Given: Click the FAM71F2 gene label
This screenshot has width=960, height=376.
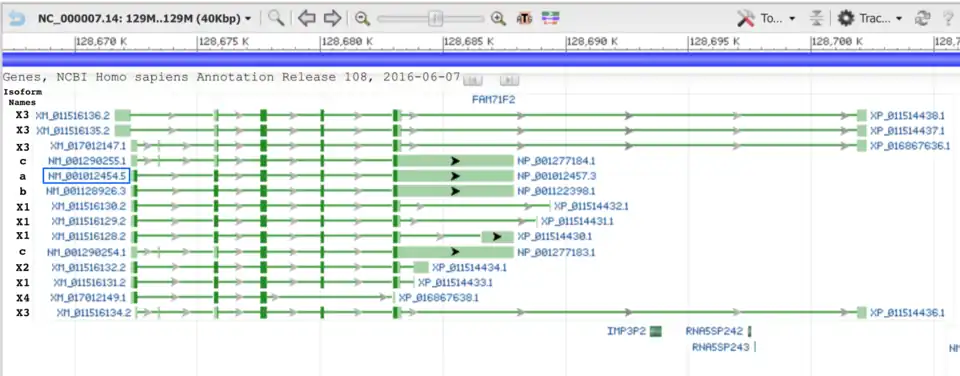Looking at the screenshot, I should [493, 99].
